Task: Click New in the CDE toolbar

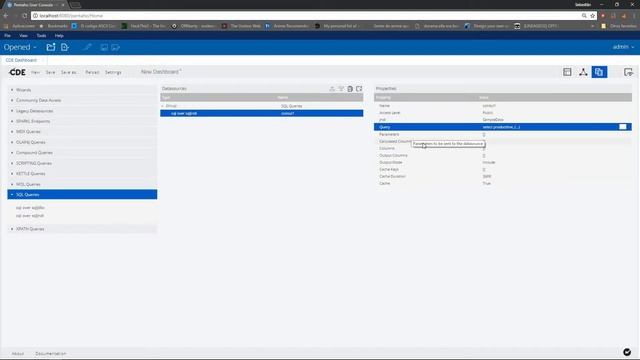Action: pos(36,72)
